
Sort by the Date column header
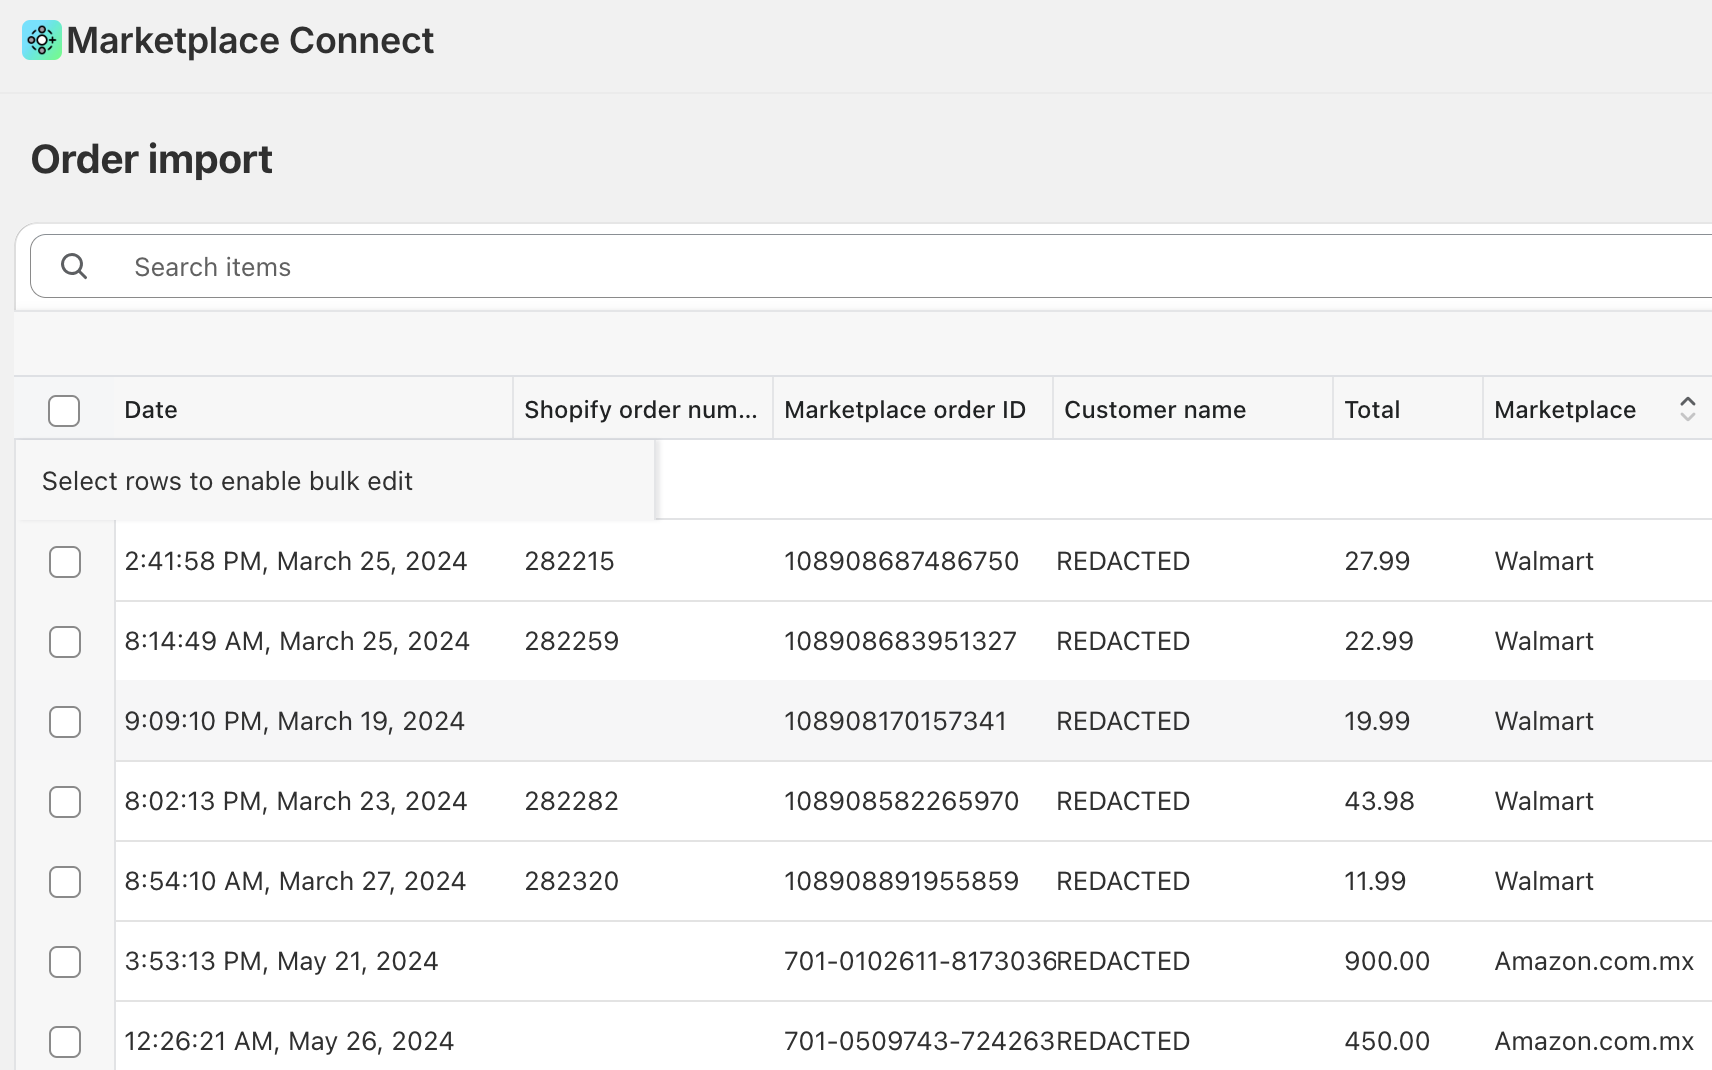(151, 410)
